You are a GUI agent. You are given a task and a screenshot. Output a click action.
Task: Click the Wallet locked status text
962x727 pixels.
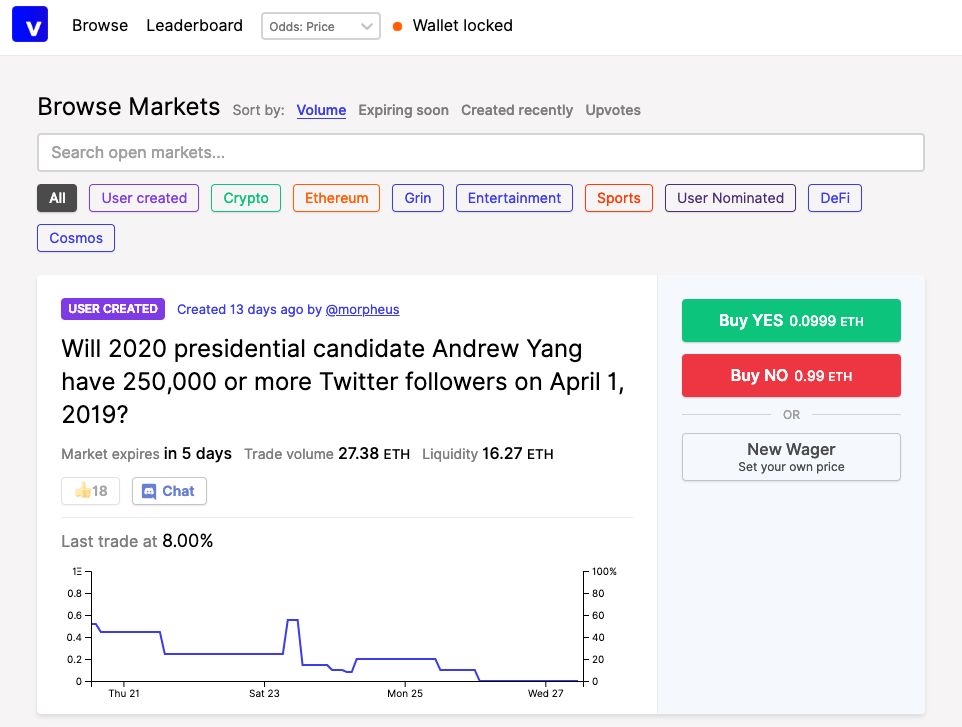(x=463, y=25)
